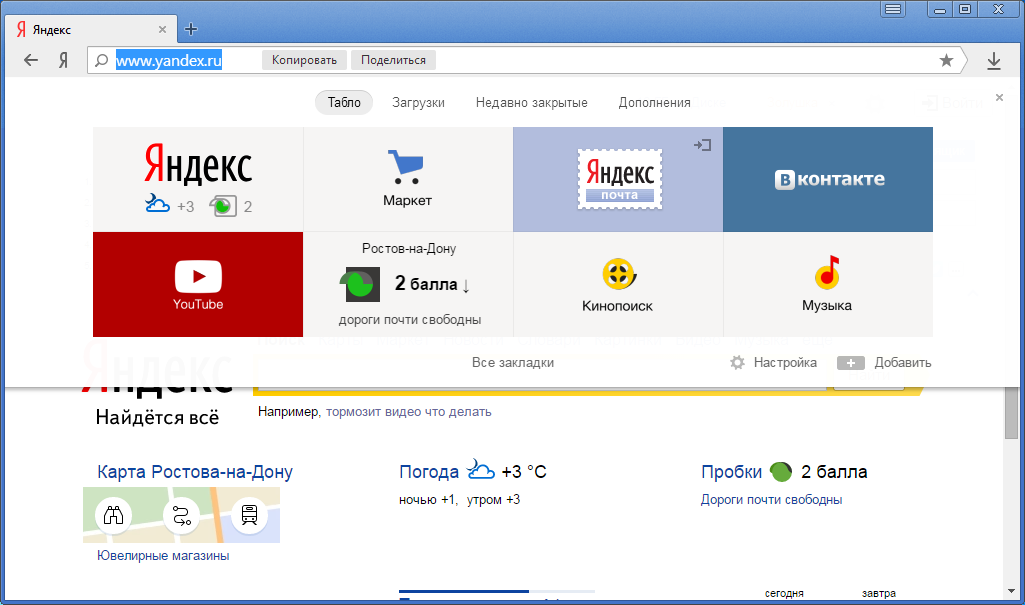1025x605 pixels.
Task: Click the Поделиться button
Action: click(394, 60)
